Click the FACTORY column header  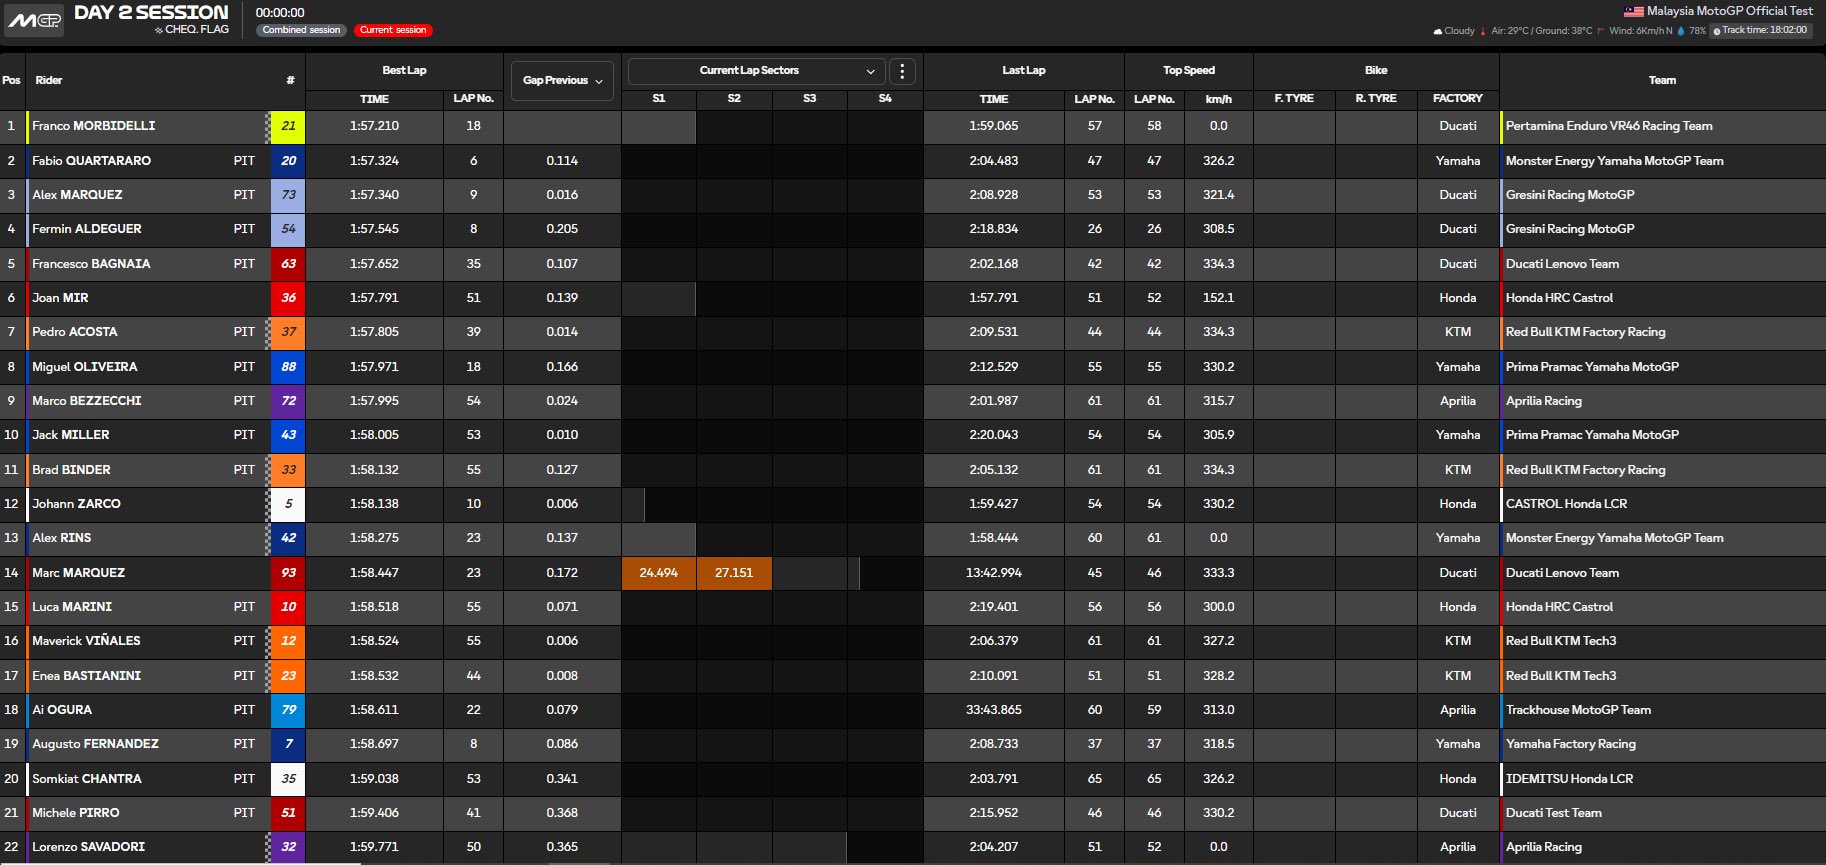(1458, 99)
